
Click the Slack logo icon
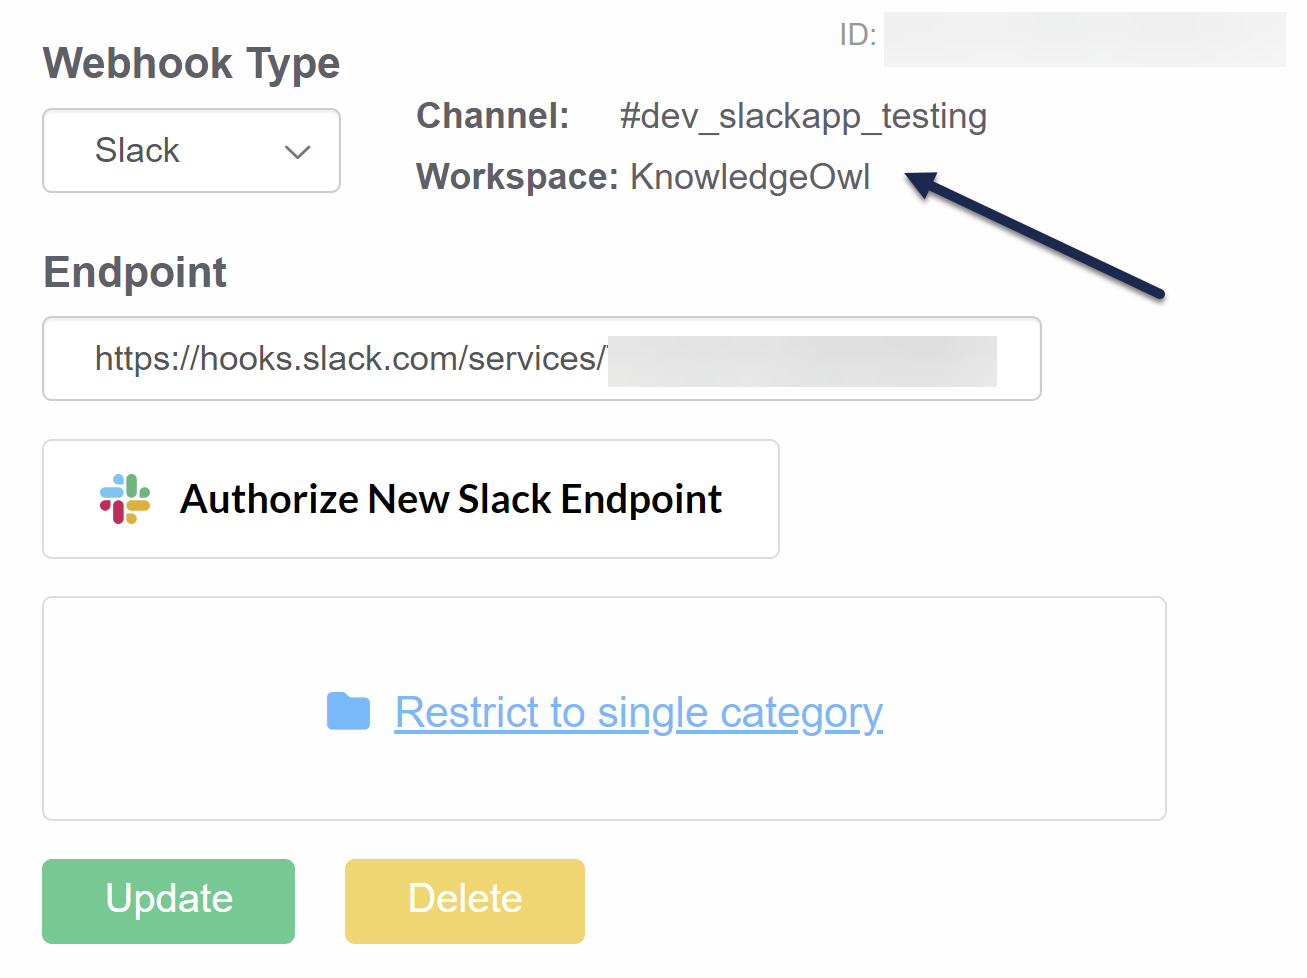tap(125, 499)
